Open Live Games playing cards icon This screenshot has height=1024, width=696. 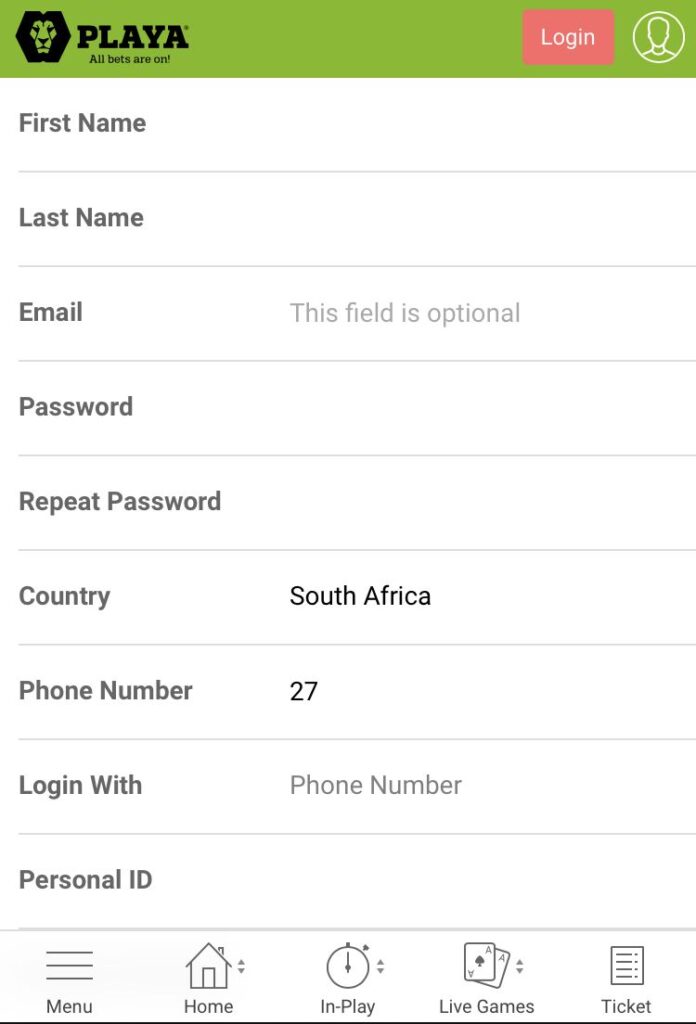coord(486,965)
